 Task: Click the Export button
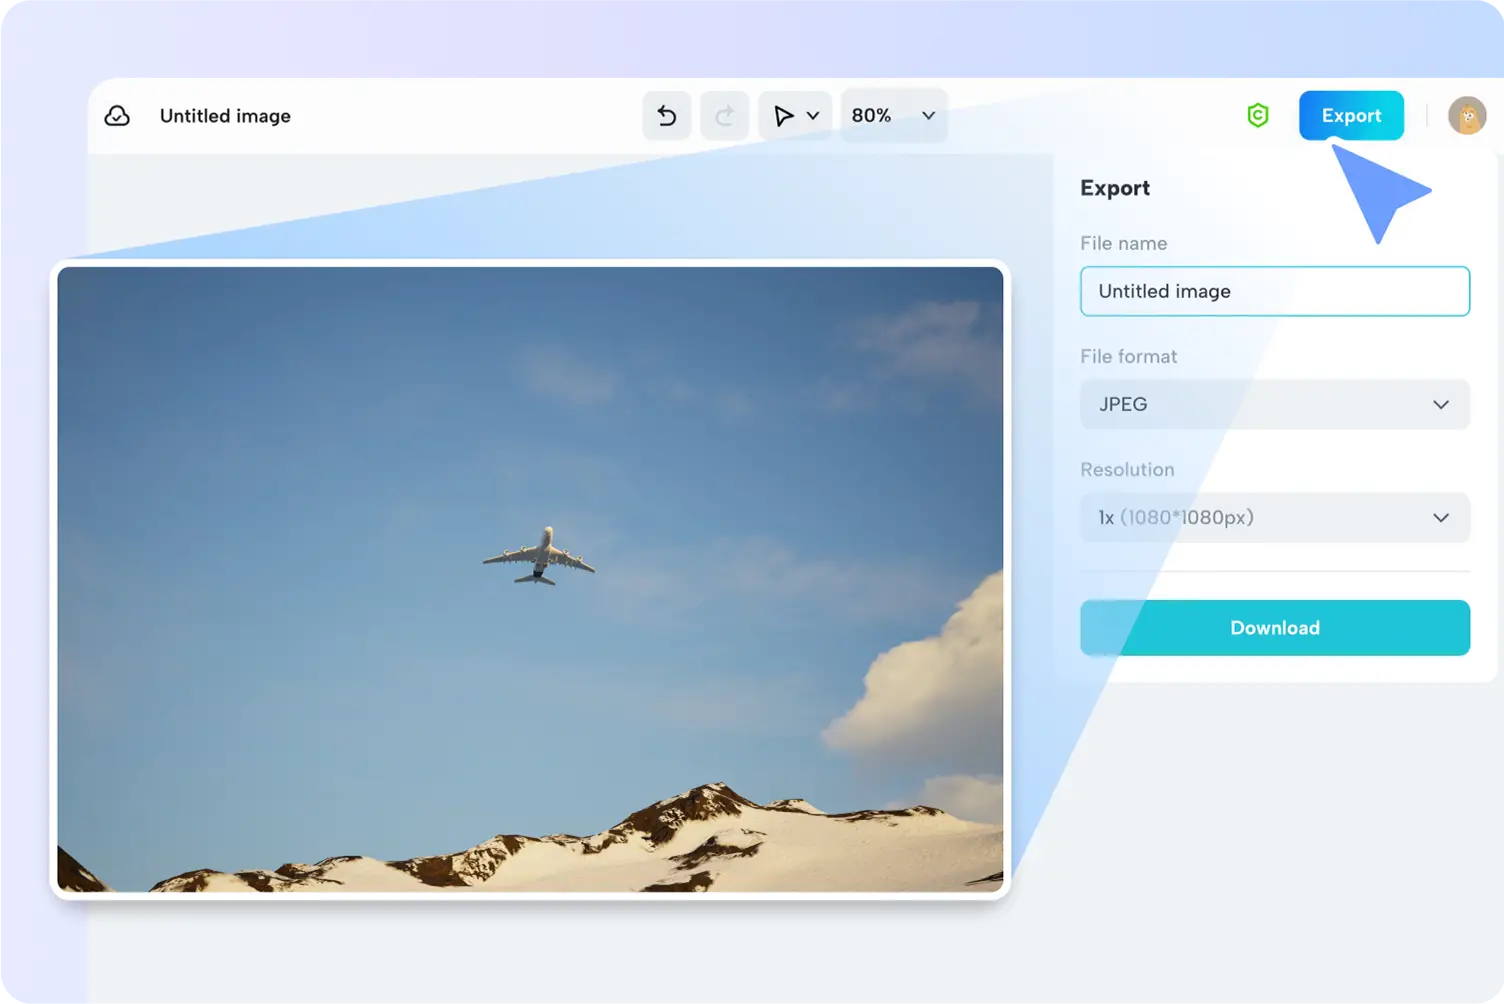pyautogui.click(x=1351, y=115)
